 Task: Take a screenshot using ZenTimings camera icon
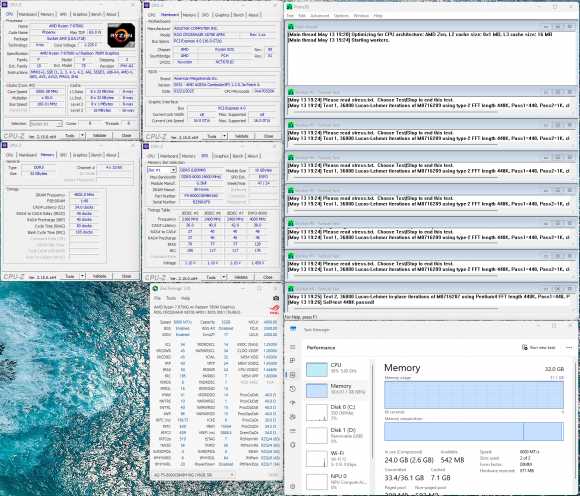(x=276, y=298)
